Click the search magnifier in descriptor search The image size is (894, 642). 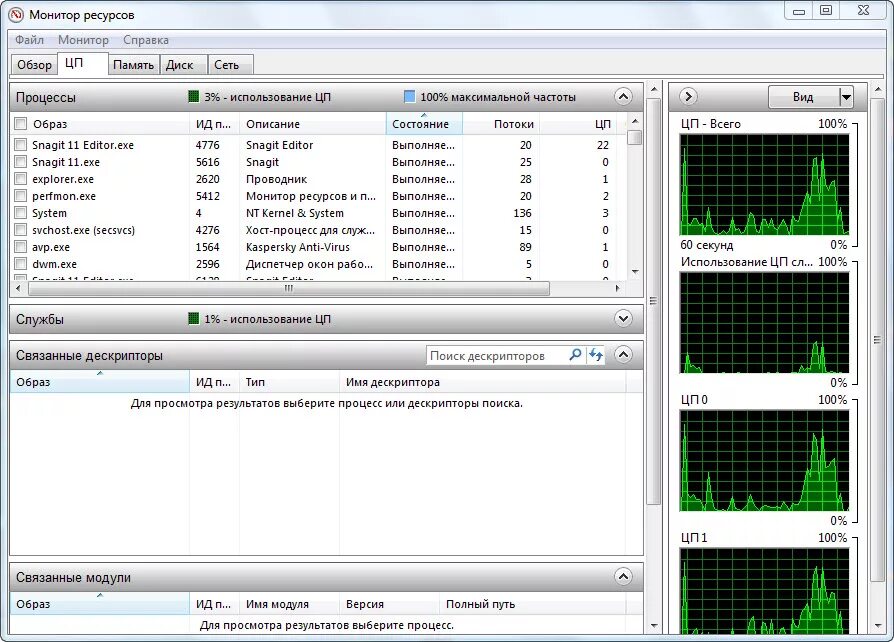coord(575,355)
